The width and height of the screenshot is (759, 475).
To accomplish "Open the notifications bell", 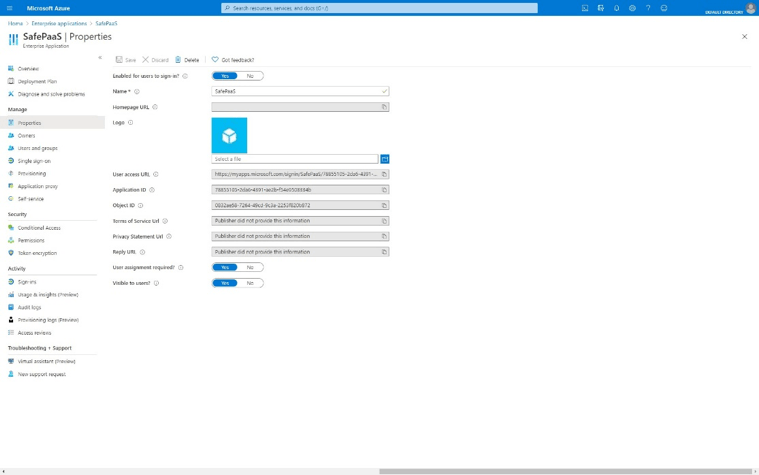I will [x=616, y=8].
